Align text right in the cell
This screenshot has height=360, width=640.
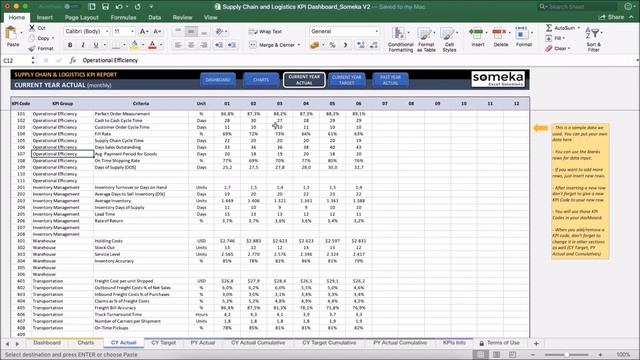tap(204, 45)
